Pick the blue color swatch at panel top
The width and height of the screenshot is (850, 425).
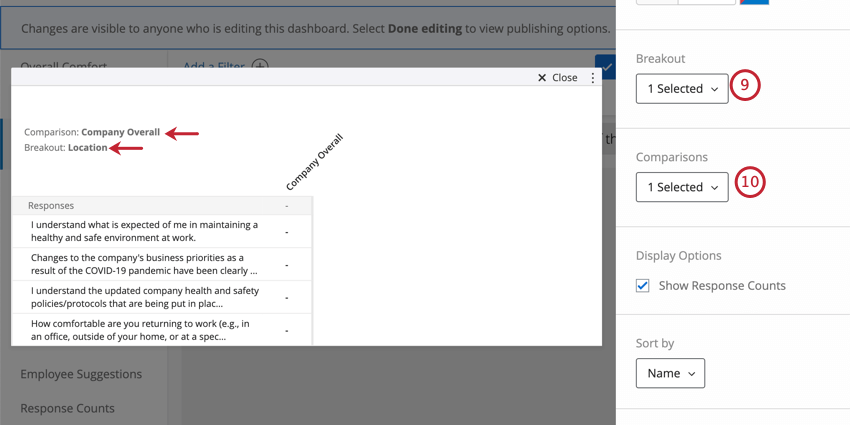(x=754, y=2)
